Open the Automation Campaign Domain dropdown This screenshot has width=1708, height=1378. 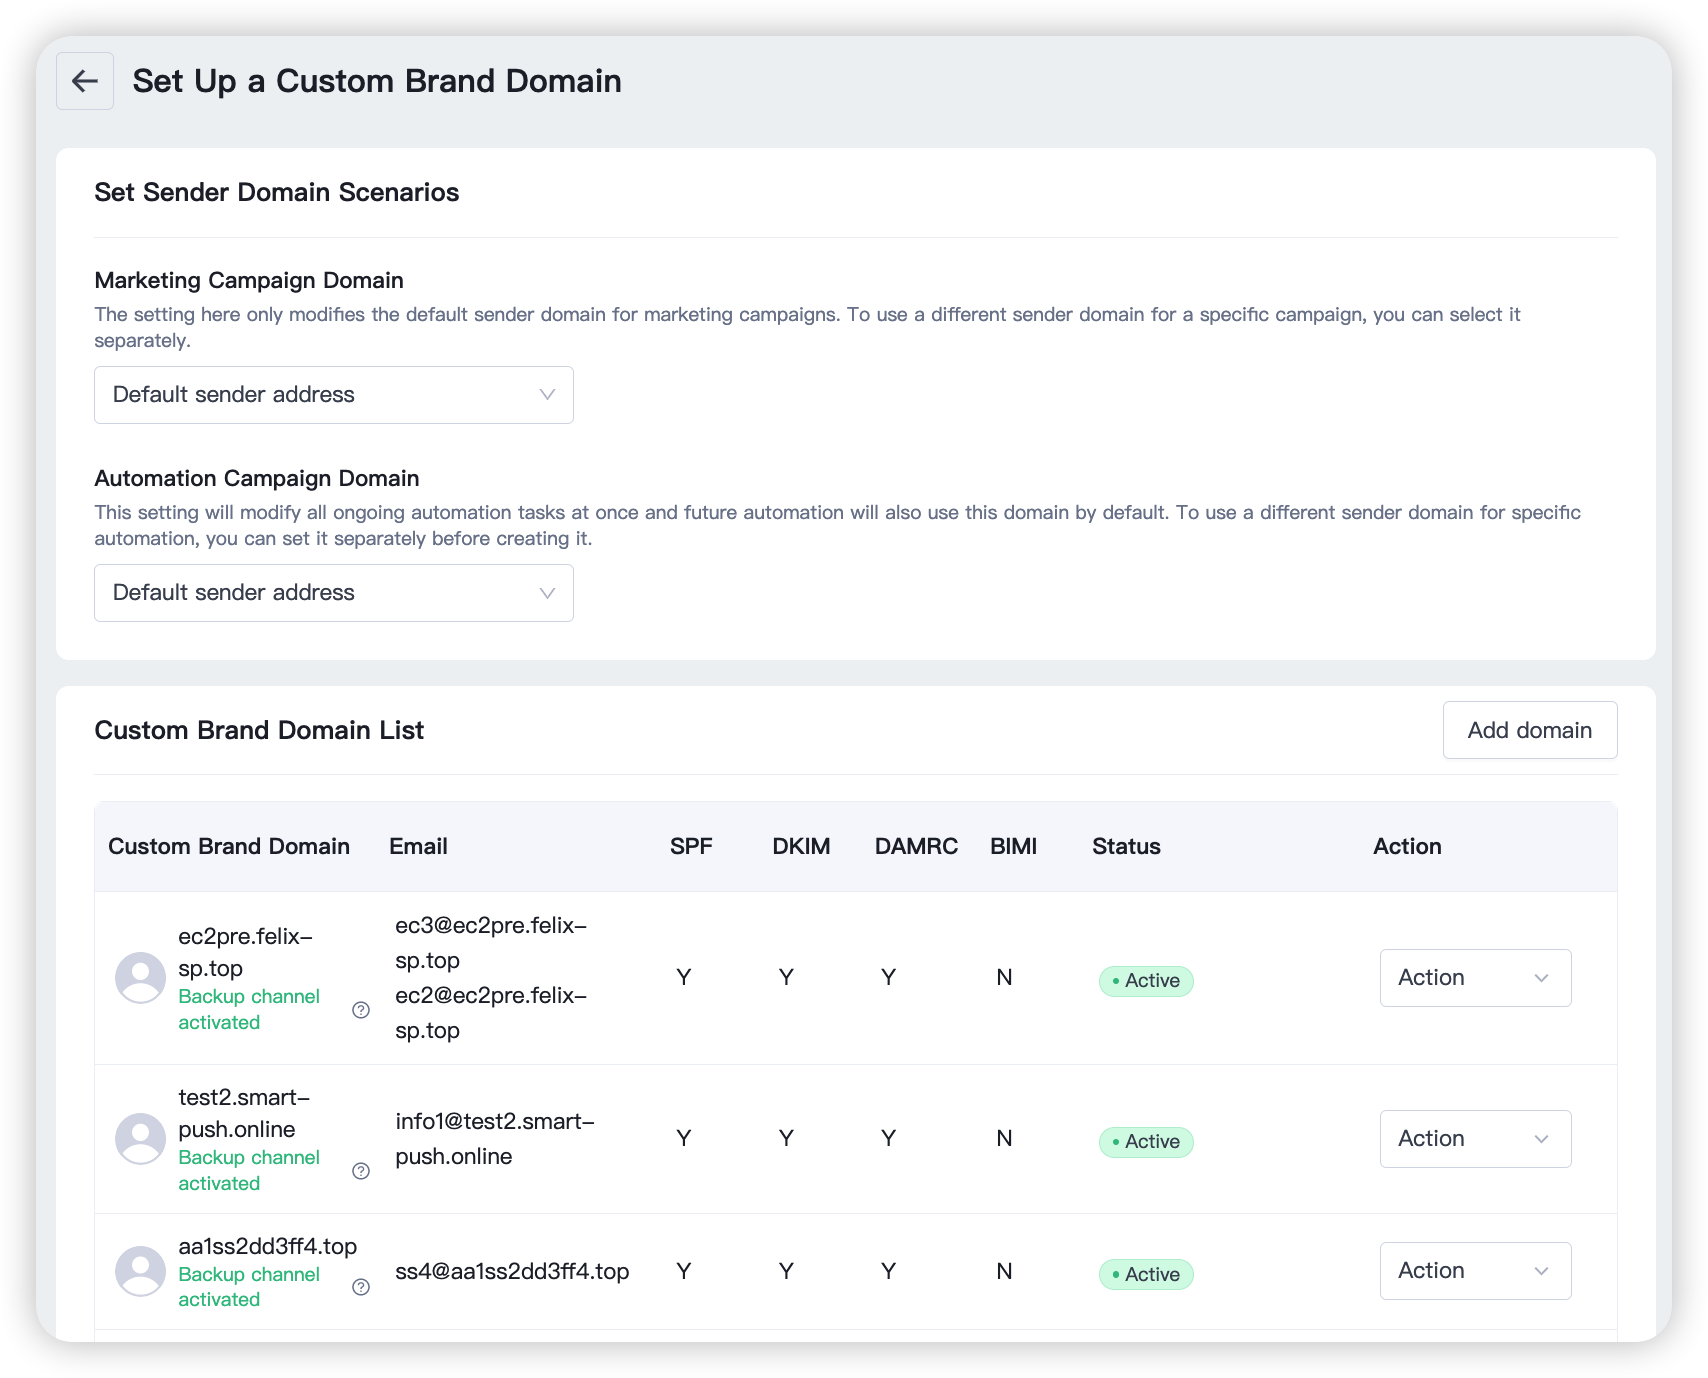click(x=333, y=593)
